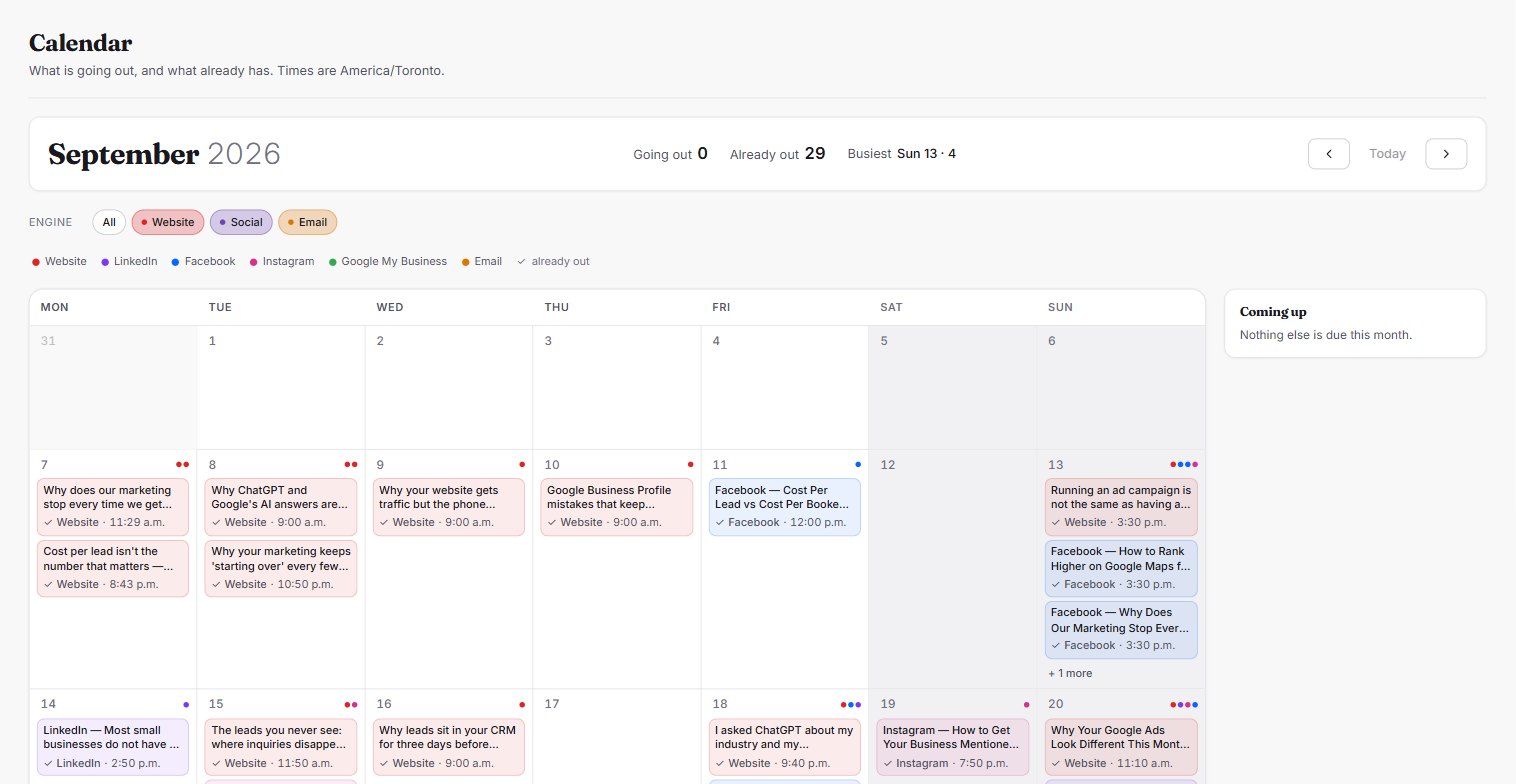Click the colored dots on day 13
Image resolution: width=1516 pixels, height=784 pixels.
(x=1184, y=464)
